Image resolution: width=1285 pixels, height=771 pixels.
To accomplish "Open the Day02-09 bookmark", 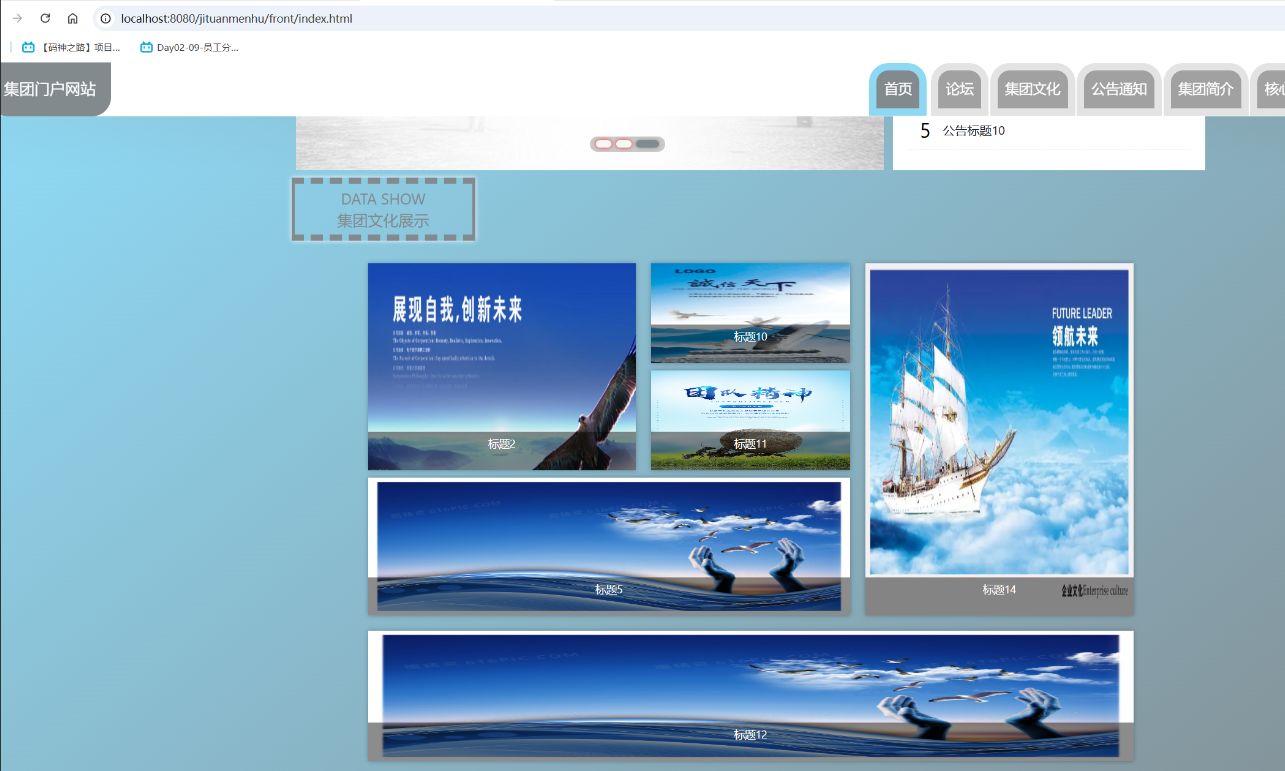I will coord(189,47).
